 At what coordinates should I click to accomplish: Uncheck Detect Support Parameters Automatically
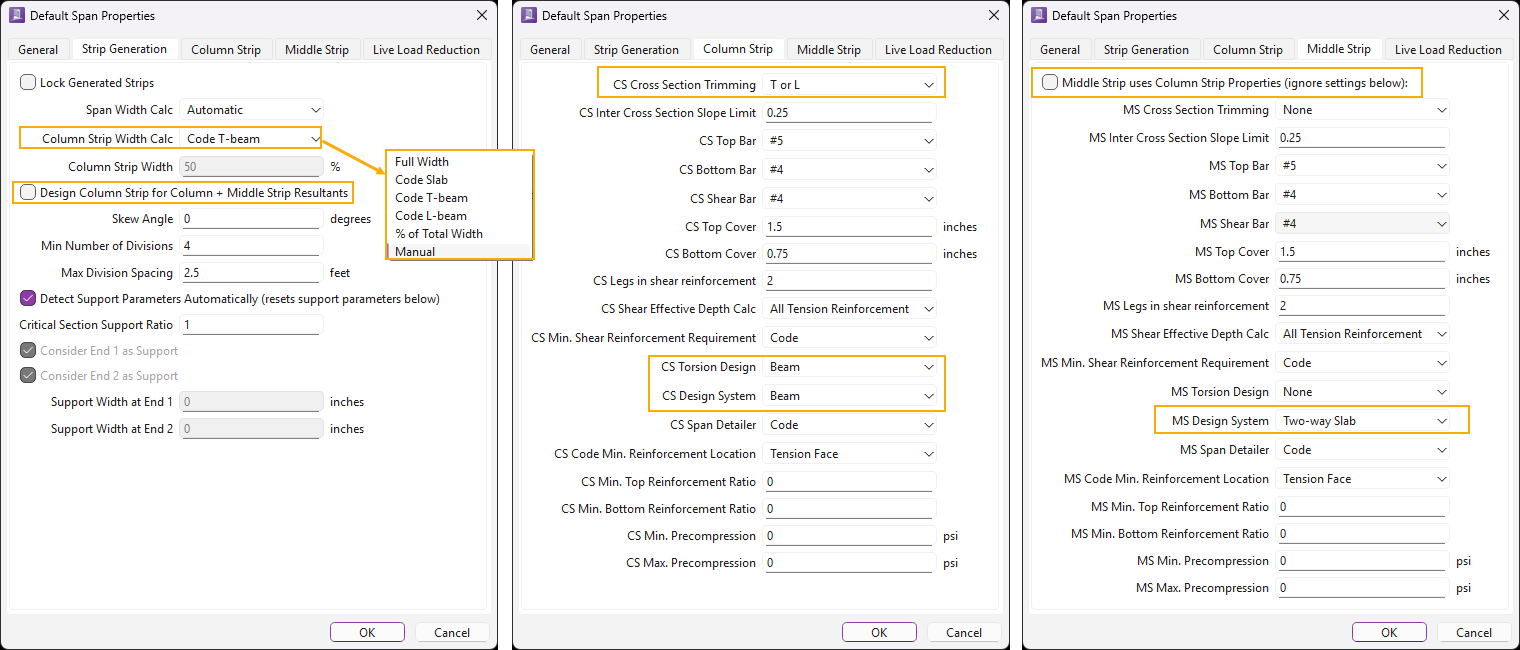pyautogui.click(x=28, y=298)
